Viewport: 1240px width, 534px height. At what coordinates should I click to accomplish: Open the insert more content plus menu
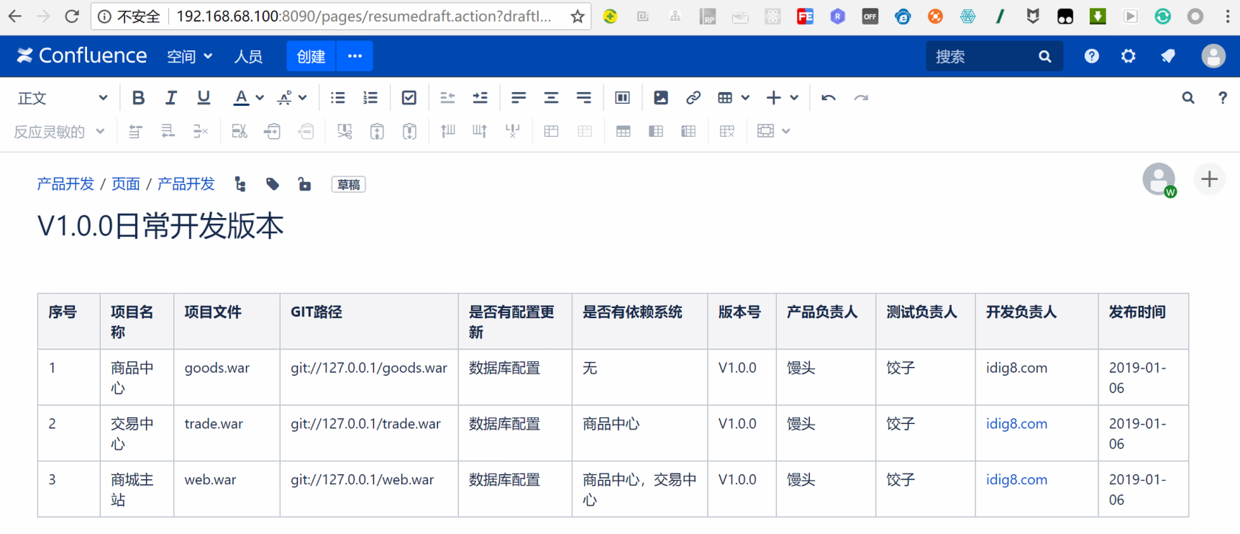coord(782,98)
